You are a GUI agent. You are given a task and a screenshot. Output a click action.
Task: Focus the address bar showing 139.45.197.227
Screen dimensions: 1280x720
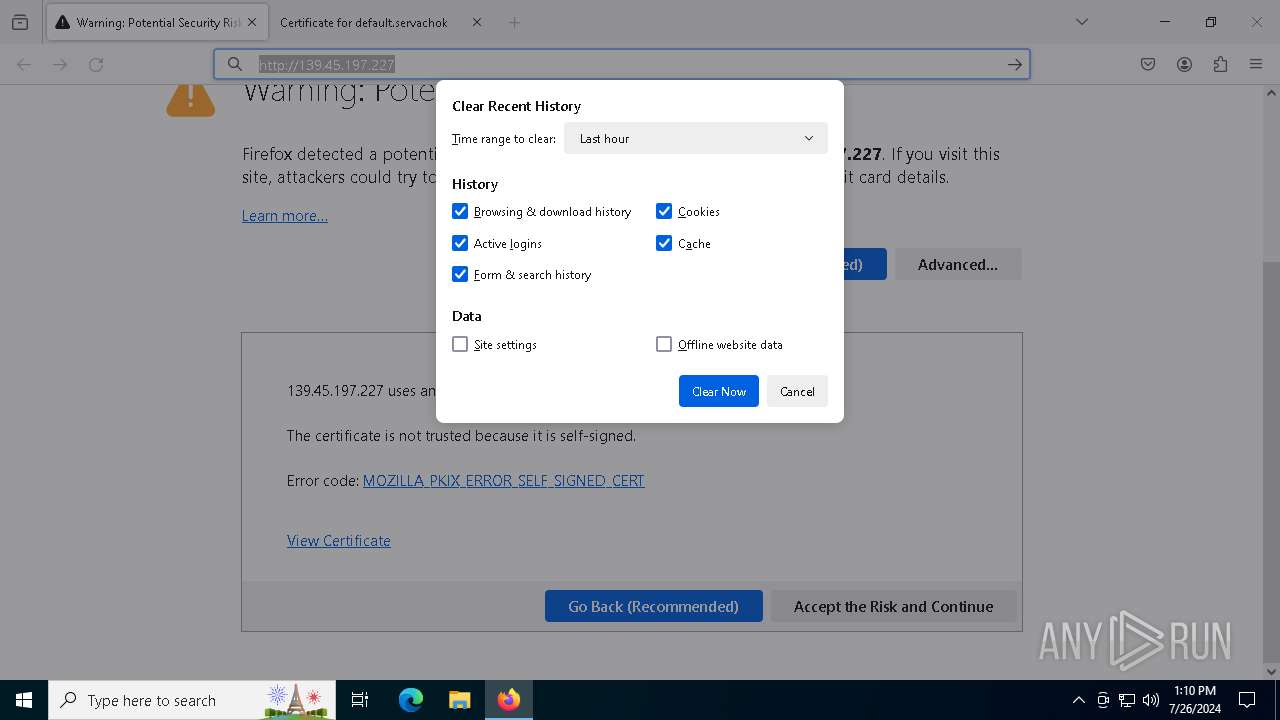click(622, 64)
